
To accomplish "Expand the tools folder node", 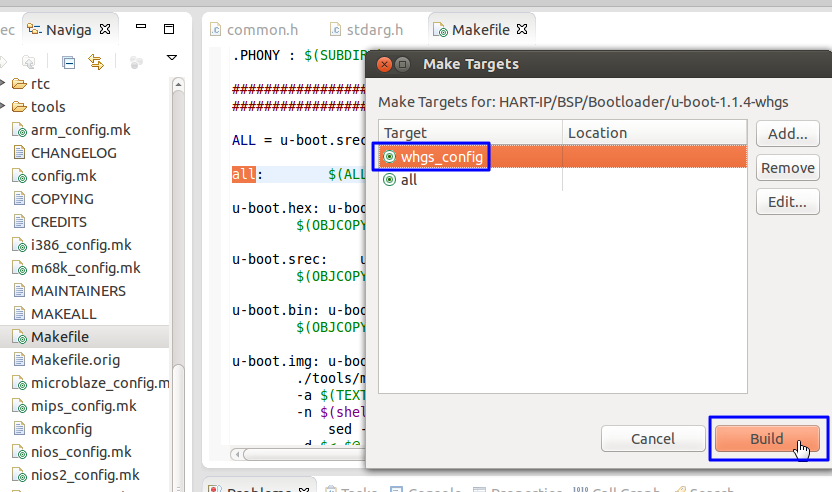I will pos(3,106).
